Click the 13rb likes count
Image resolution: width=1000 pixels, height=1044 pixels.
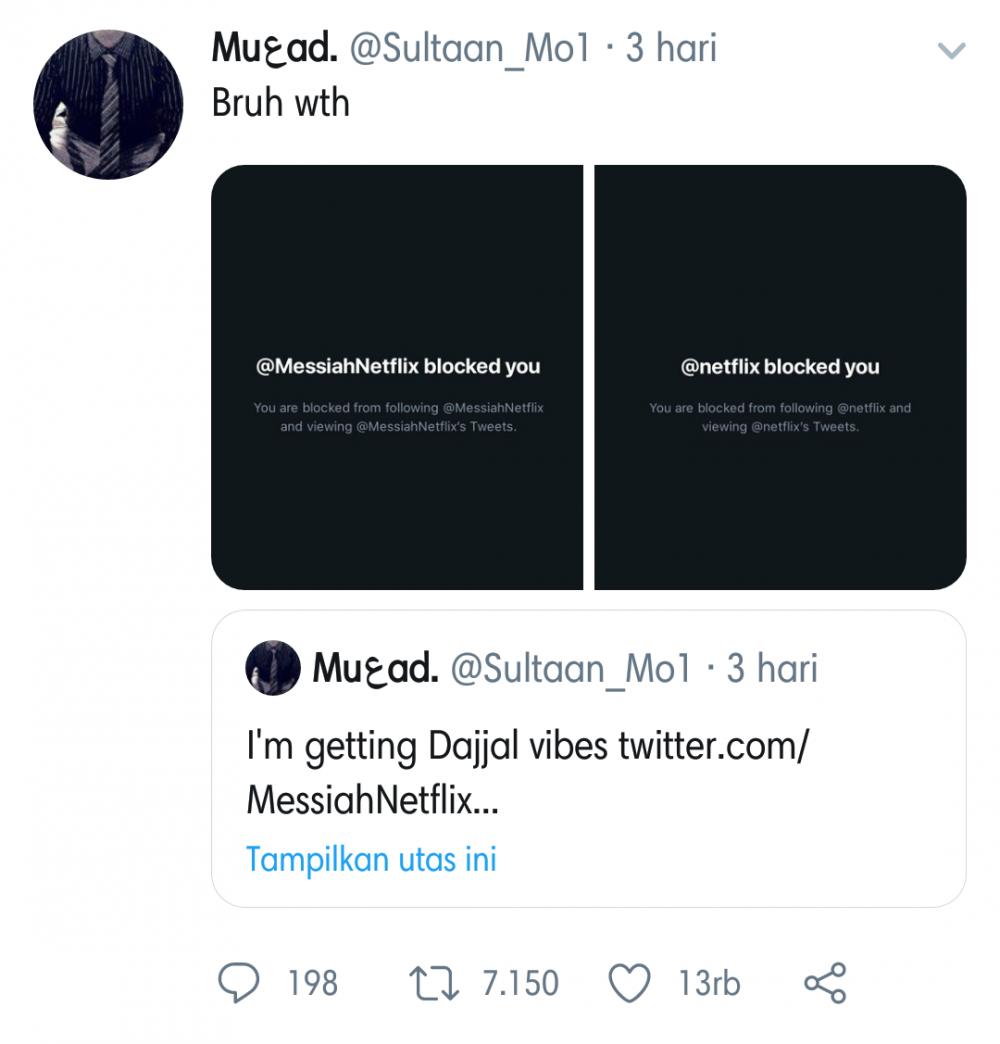coord(709,983)
